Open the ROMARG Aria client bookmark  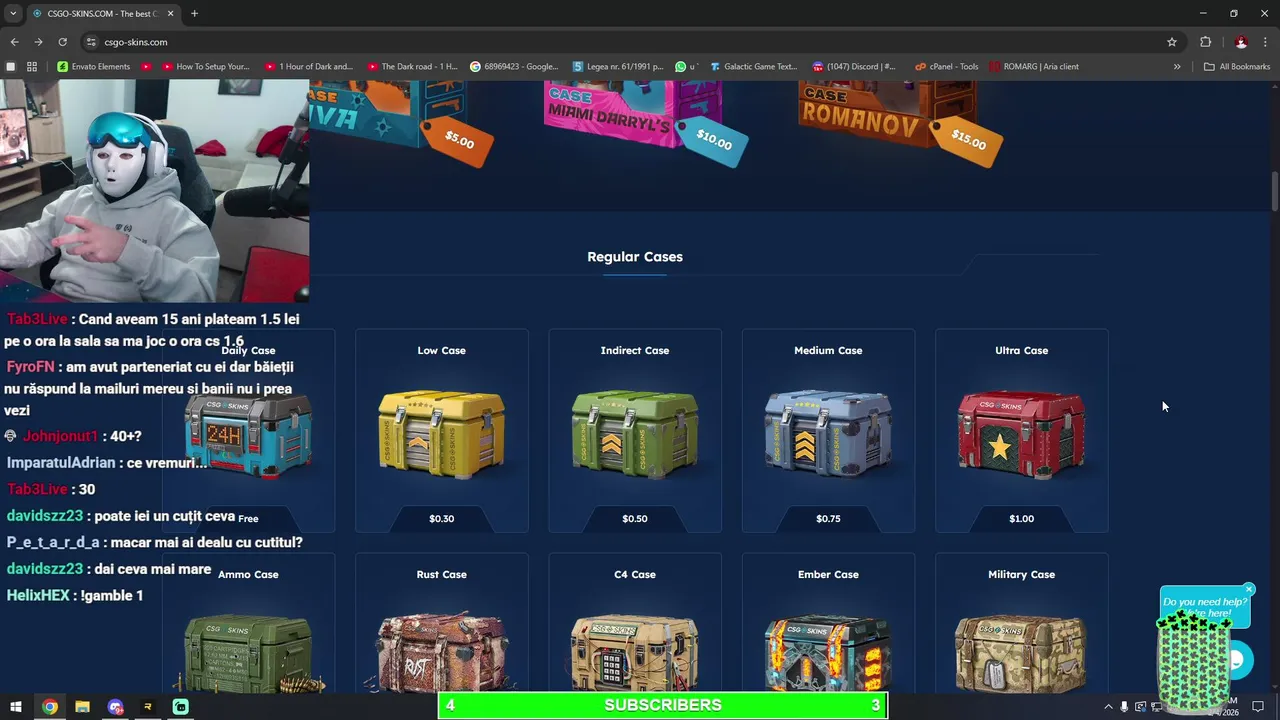click(x=1034, y=67)
